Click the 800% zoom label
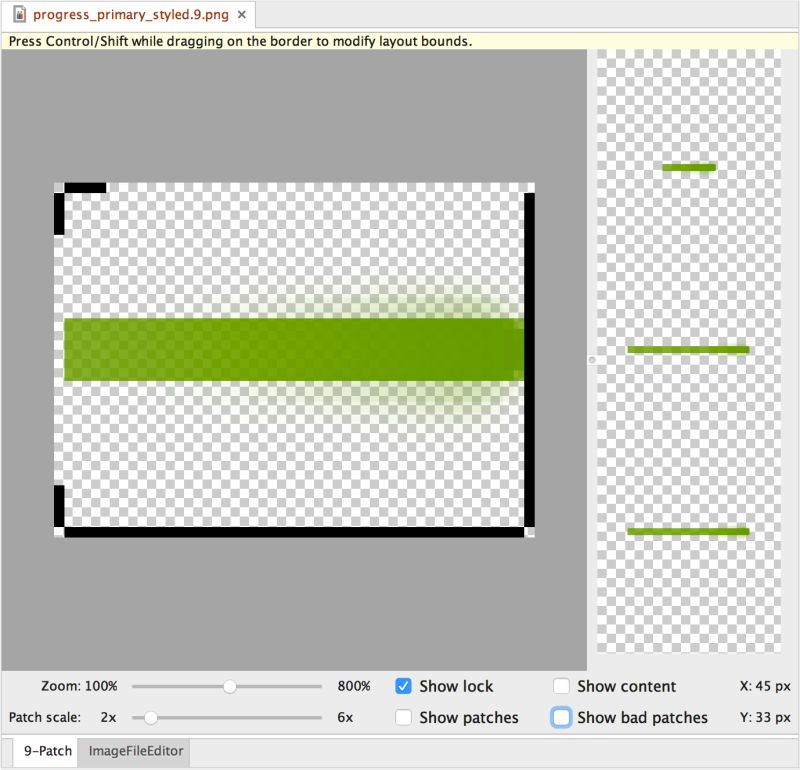 click(x=353, y=686)
